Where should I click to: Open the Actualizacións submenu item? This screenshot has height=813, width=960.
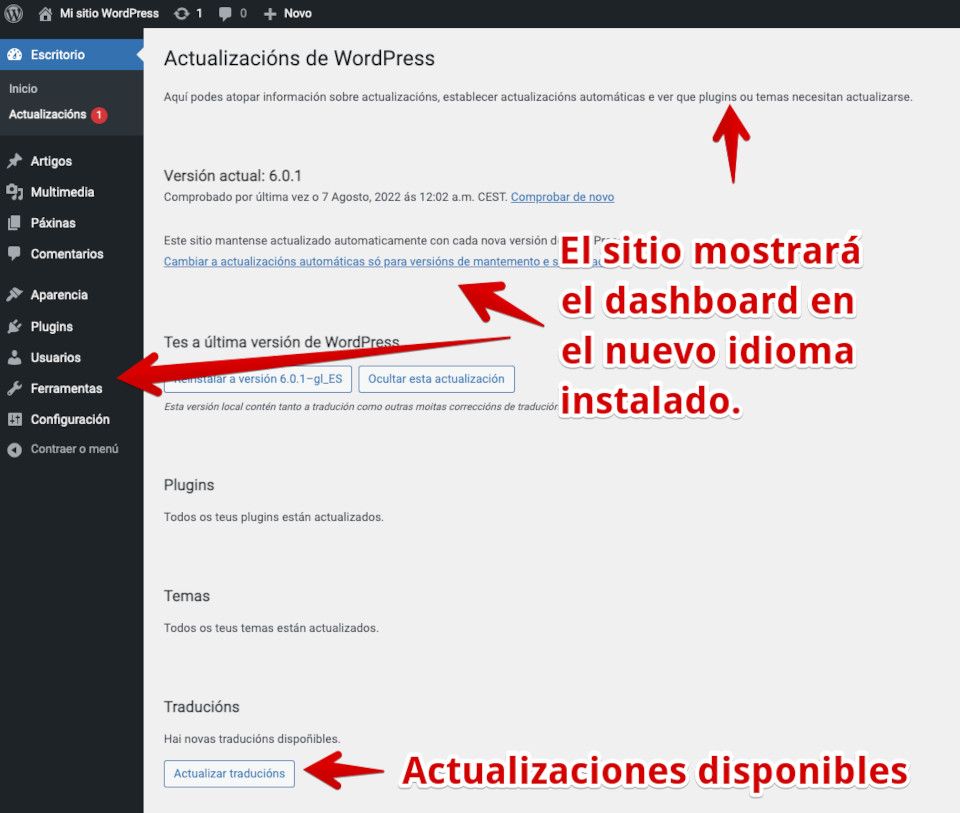(47, 114)
